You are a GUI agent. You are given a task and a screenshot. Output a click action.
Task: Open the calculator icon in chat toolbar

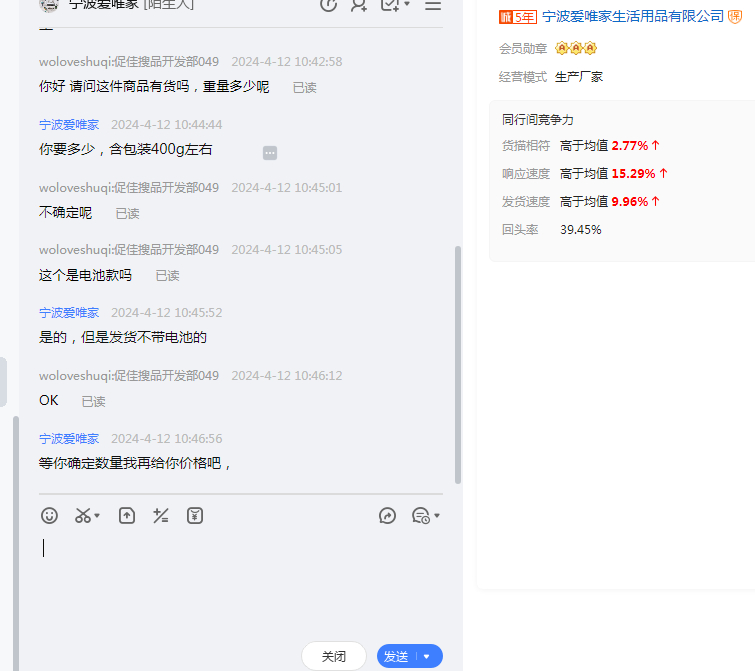[161, 516]
